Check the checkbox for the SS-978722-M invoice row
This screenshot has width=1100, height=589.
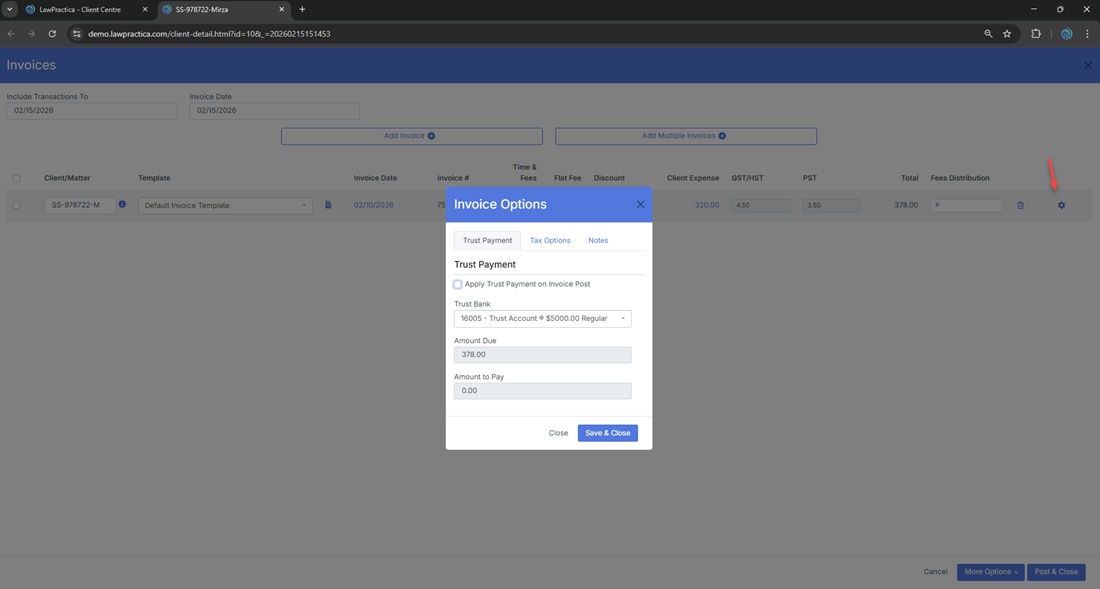point(16,206)
